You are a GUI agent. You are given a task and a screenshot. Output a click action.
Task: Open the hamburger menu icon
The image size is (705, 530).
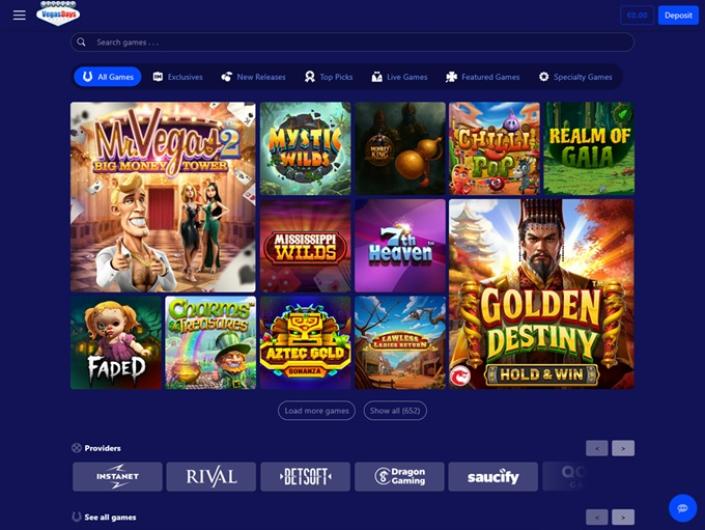pyautogui.click(x=19, y=15)
